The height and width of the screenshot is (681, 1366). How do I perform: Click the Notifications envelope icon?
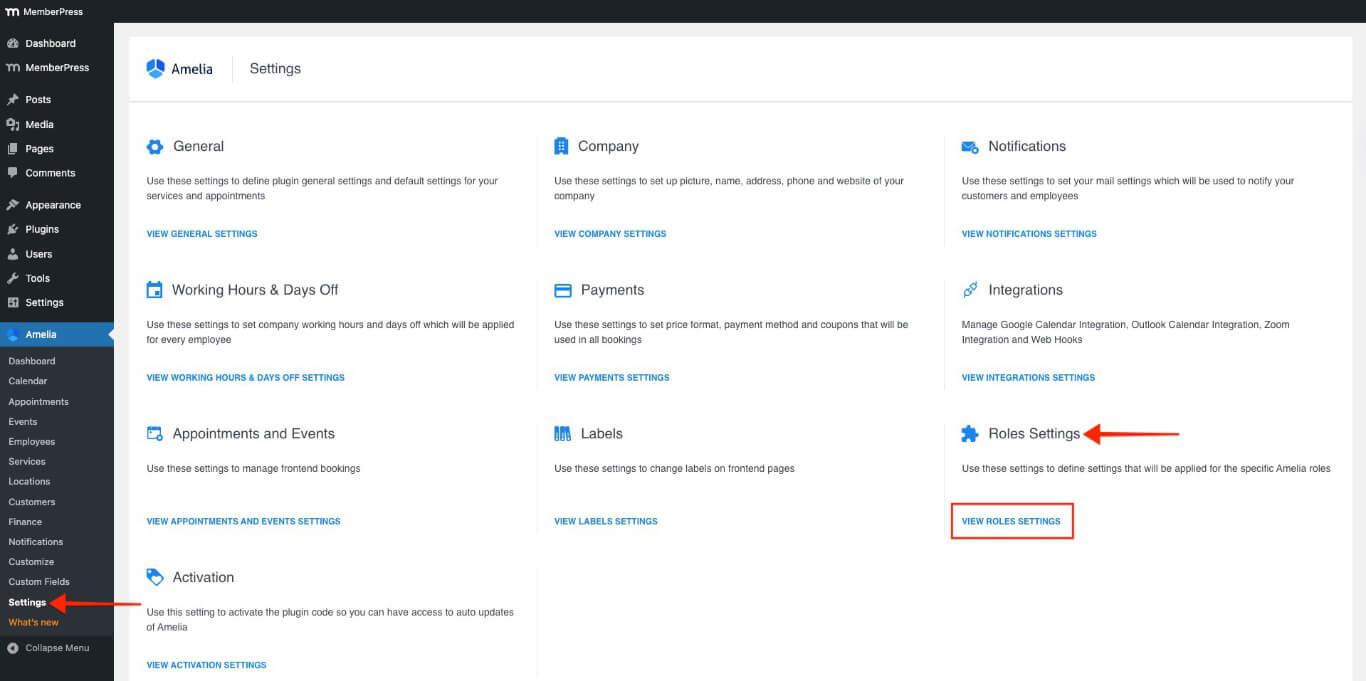pyautogui.click(x=969, y=147)
